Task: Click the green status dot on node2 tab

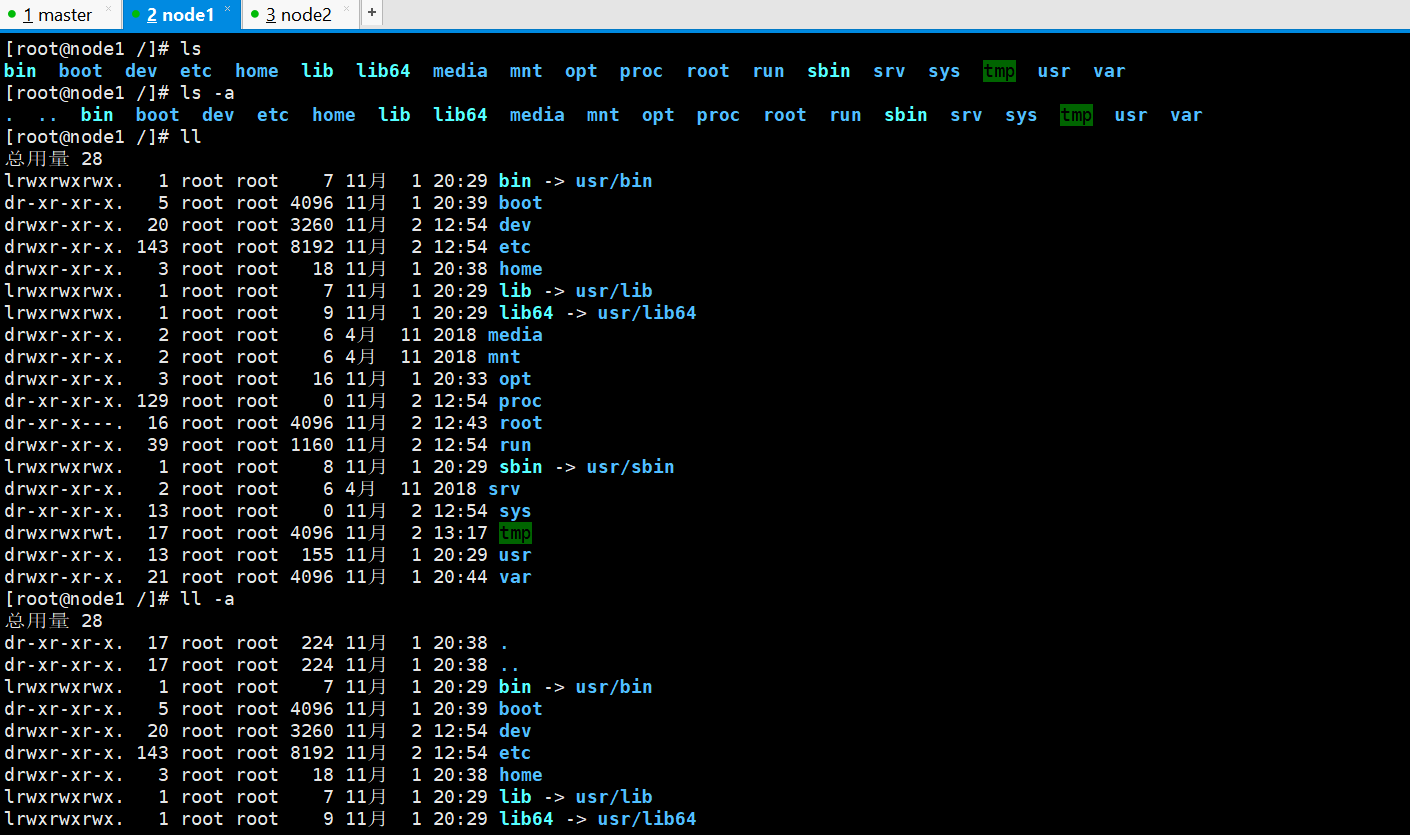Action: point(256,14)
